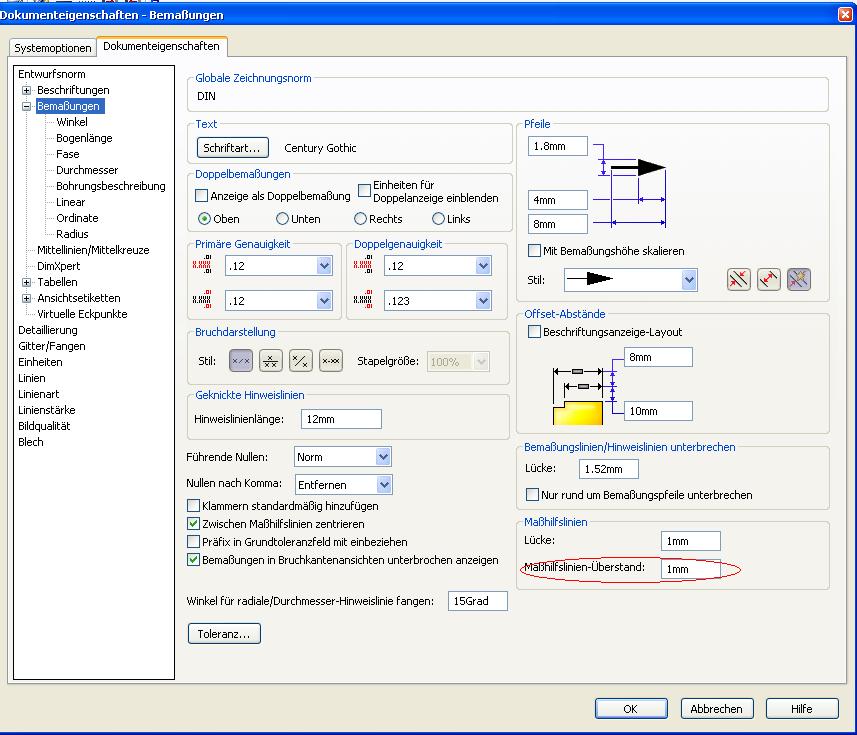Enable Anzeige als Doppelbemaßung checkbox
Image resolution: width=857 pixels, height=735 pixels.
201,196
